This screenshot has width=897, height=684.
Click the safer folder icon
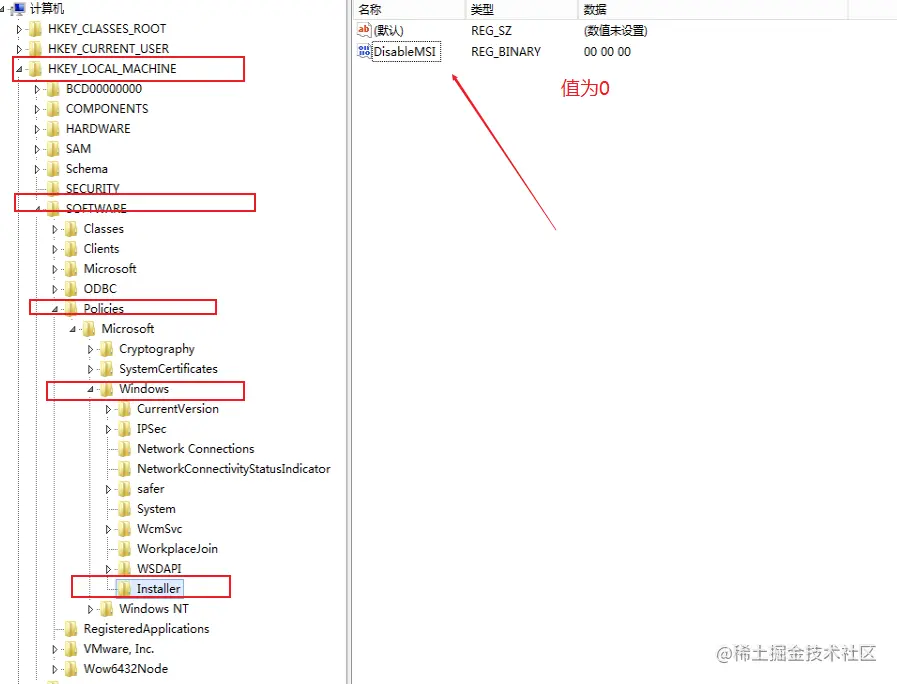124,489
